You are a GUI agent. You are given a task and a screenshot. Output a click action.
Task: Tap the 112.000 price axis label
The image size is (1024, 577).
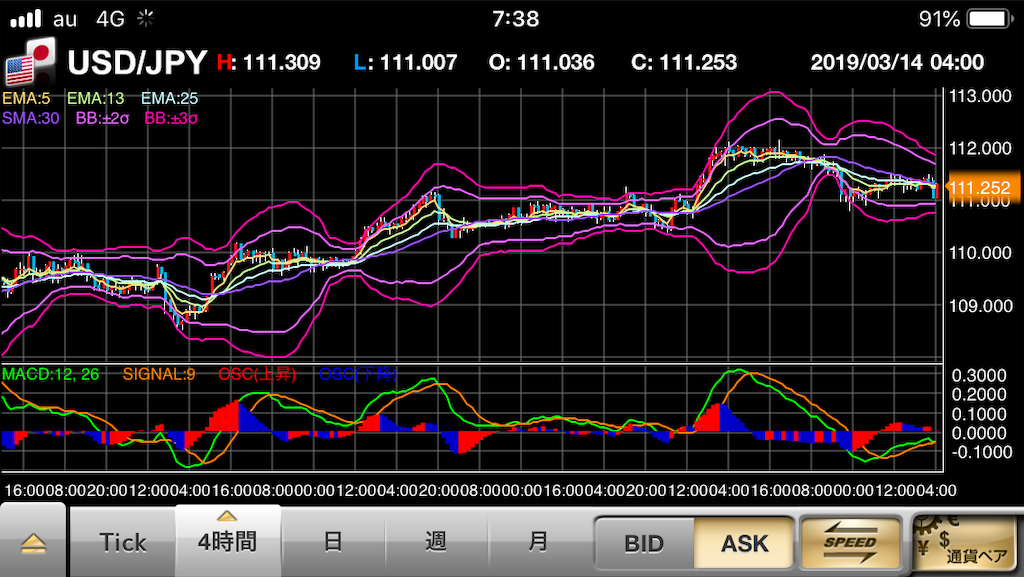pos(980,149)
